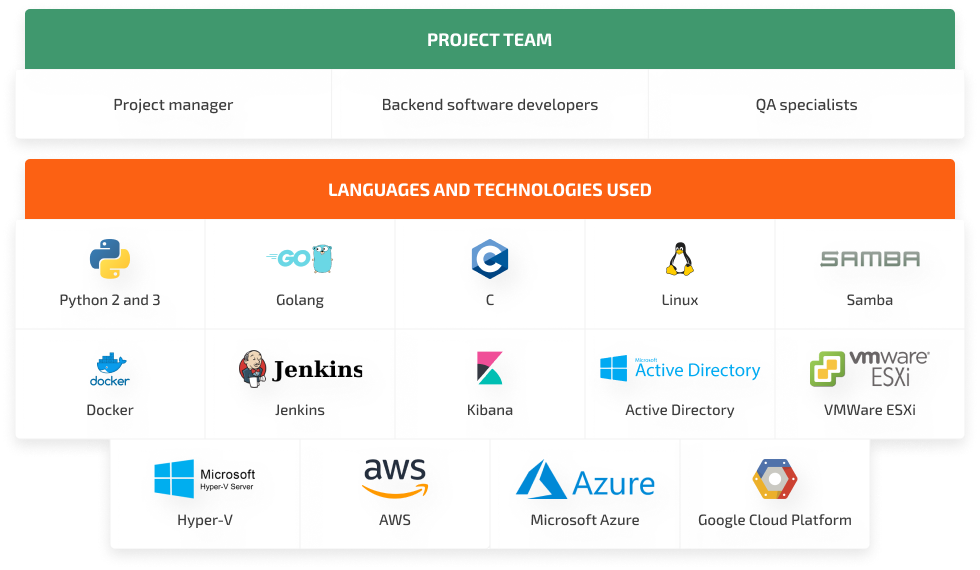Image resolution: width=980 pixels, height=570 pixels.
Task: Click the QA specialists cell
Action: (x=806, y=104)
